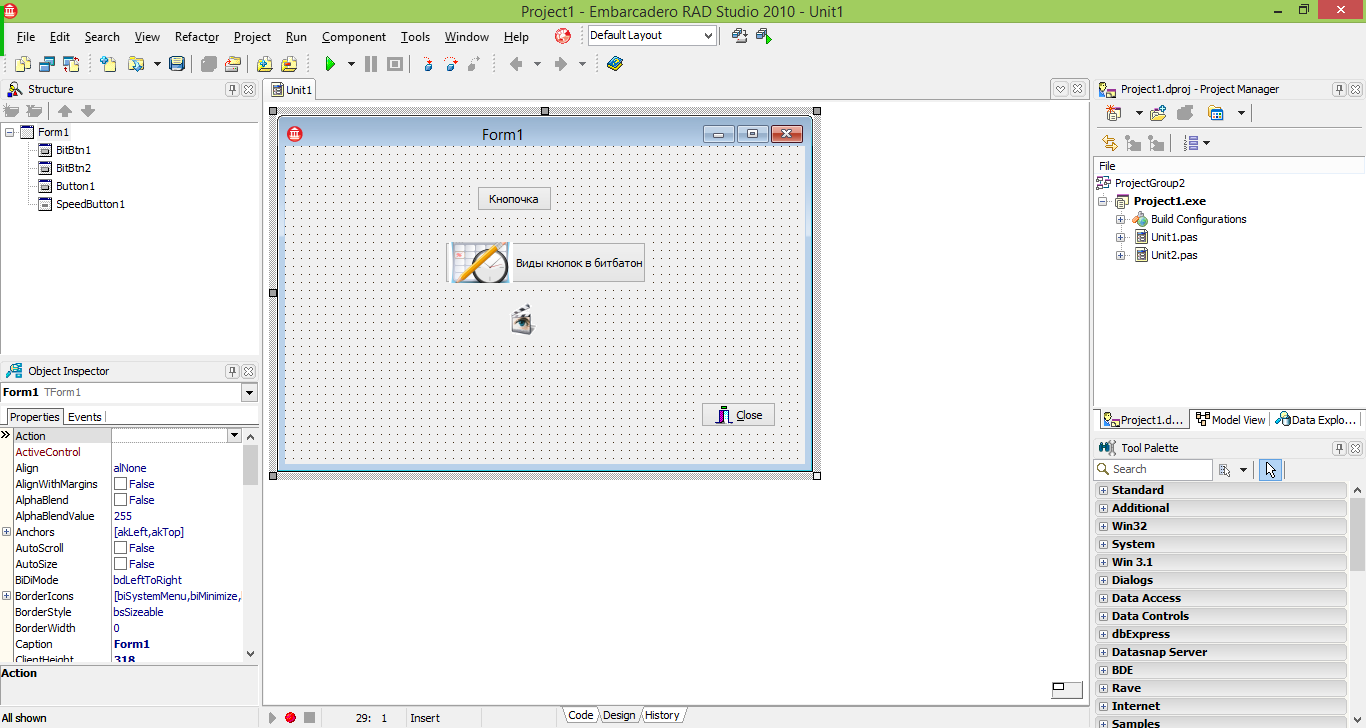
Task: Click the Step Over debug icon
Action: pos(451,64)
